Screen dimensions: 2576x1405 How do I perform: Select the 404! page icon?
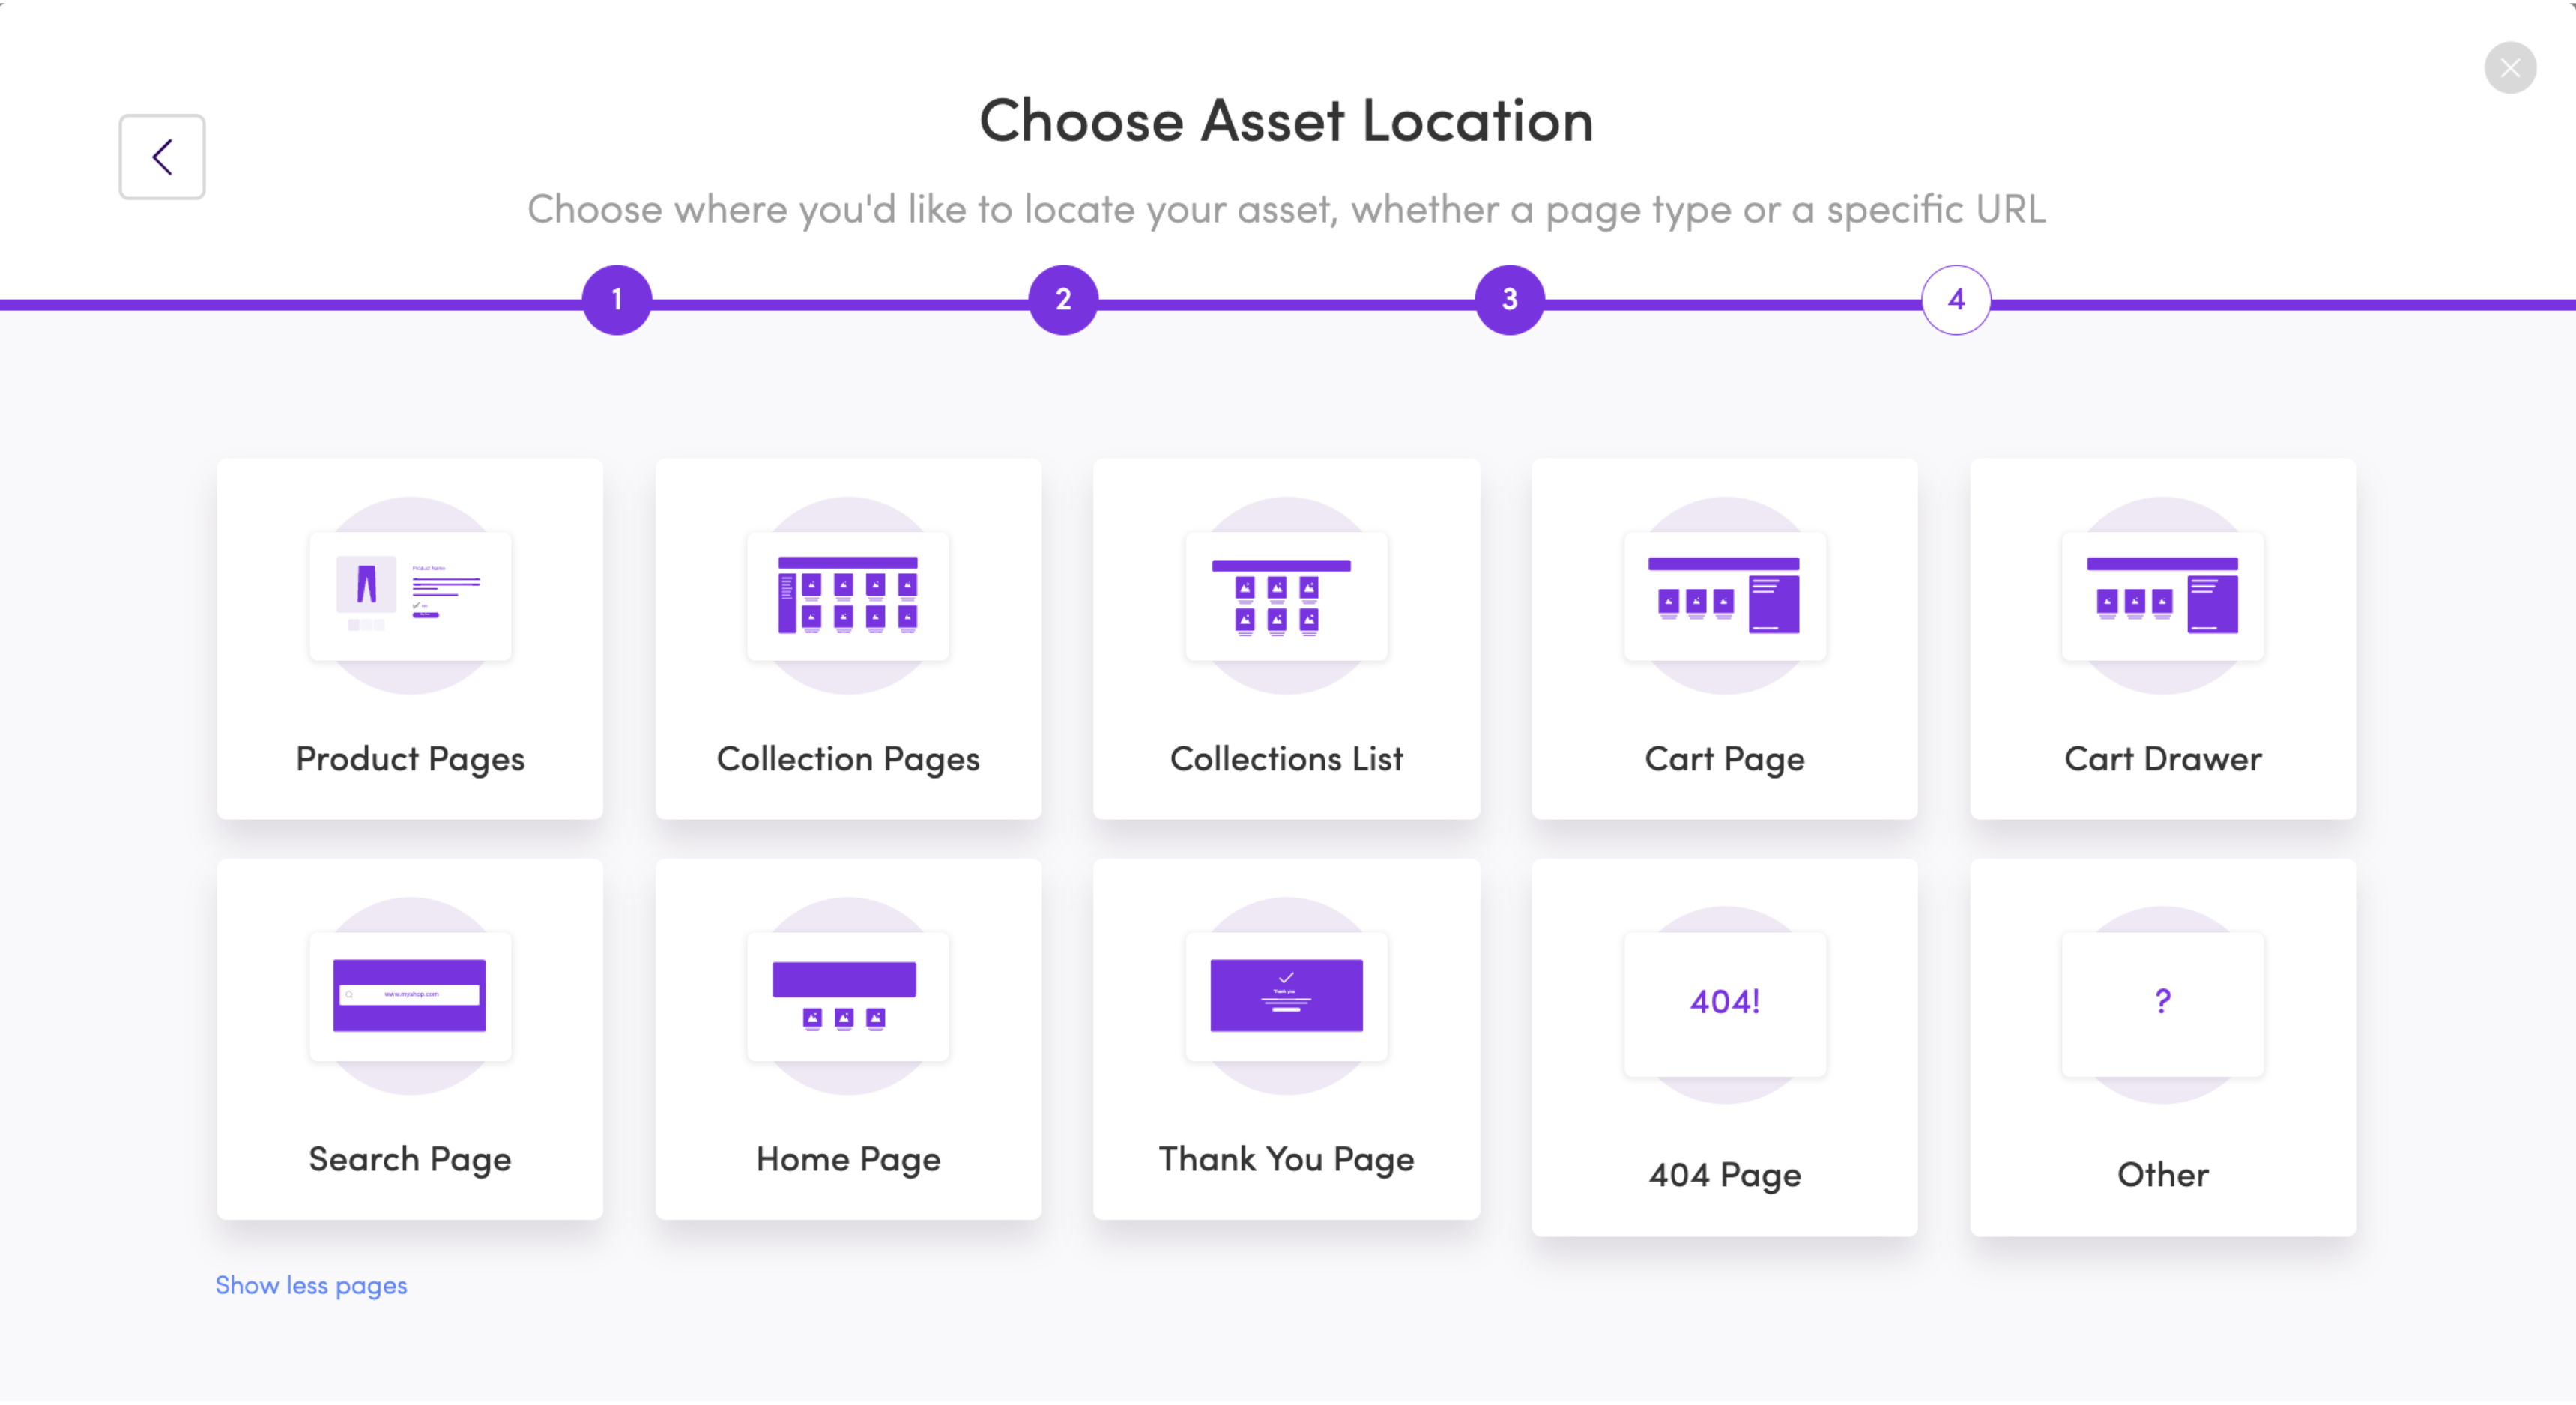1724,1004
